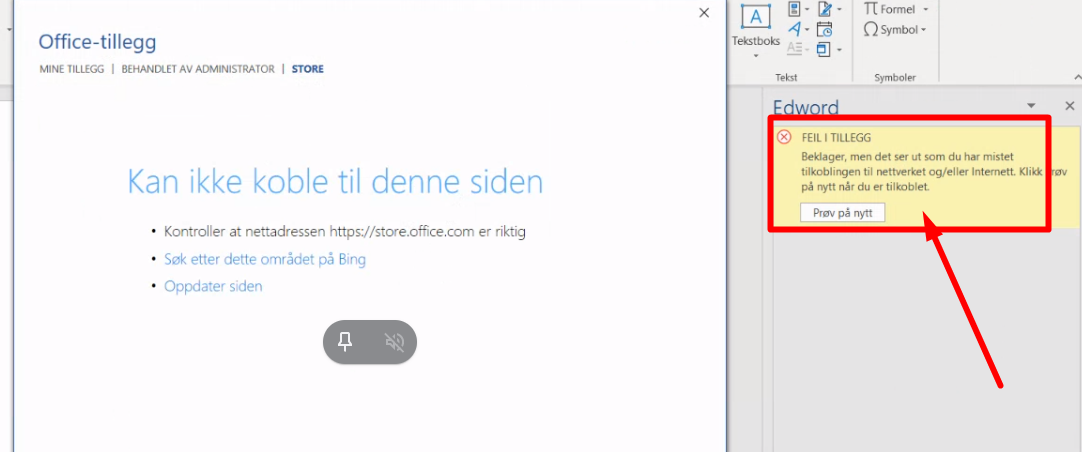Click the Object insert icon
1082x452 pixels.
pos(824,48)
